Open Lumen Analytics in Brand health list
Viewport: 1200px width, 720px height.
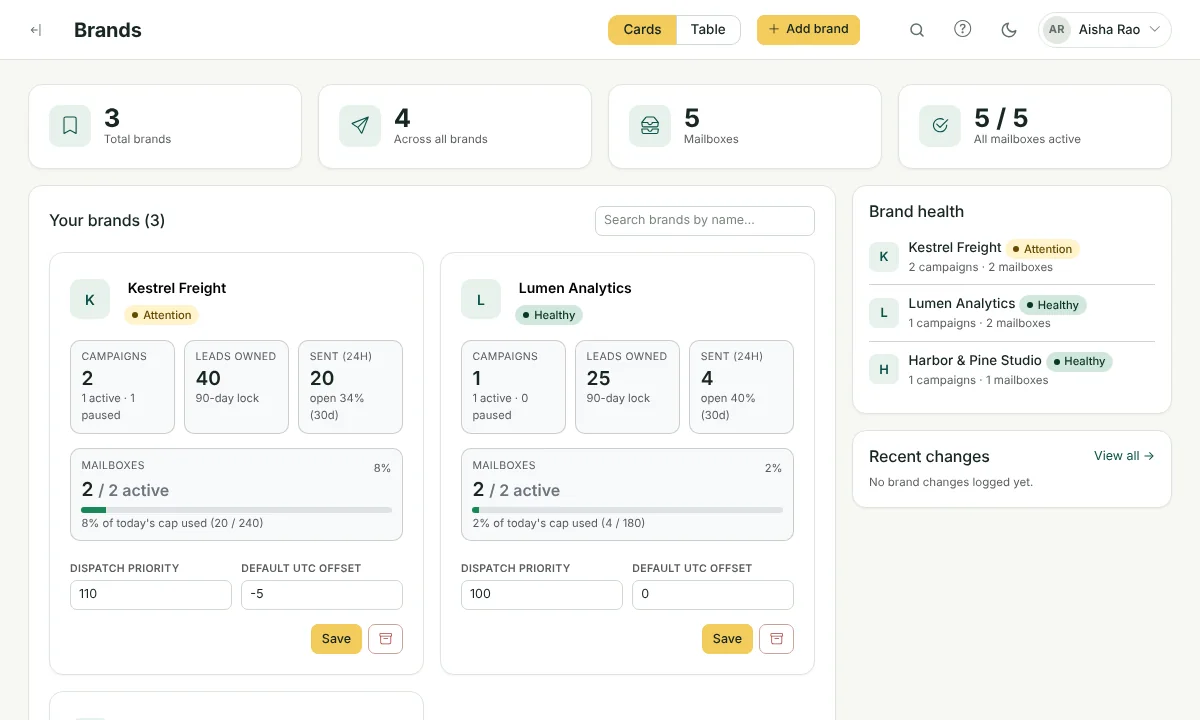click(x=1012, y=313)
